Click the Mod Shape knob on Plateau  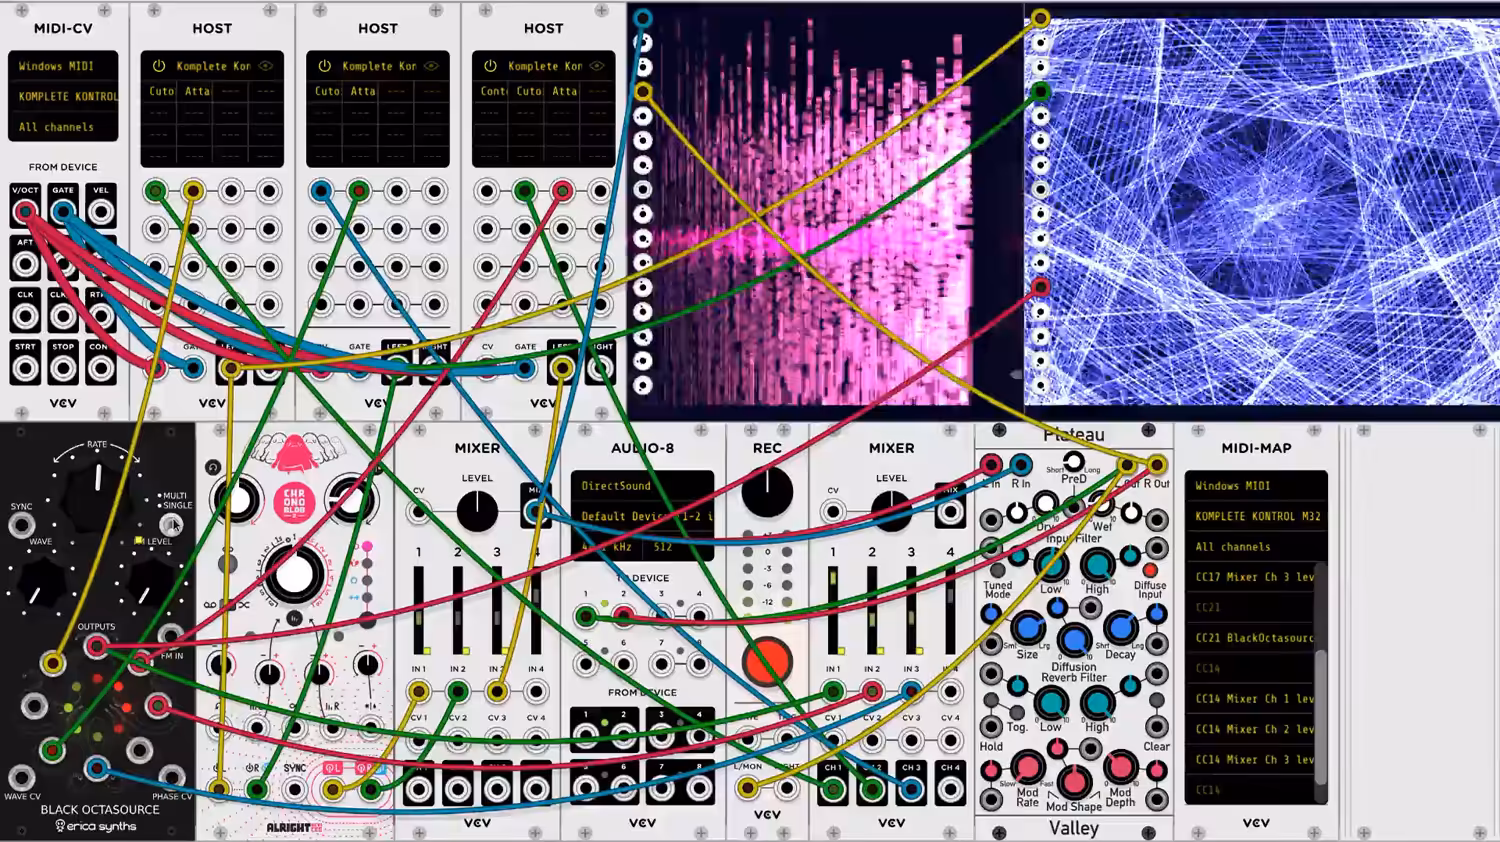[1074, 781]
